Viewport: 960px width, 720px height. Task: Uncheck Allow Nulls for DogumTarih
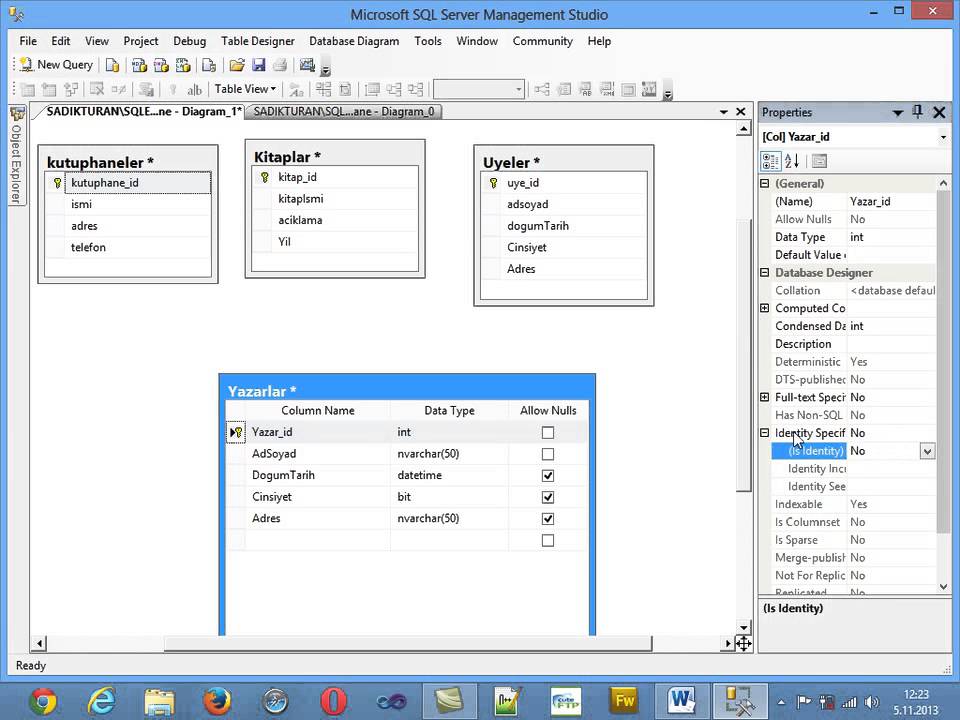click(548, 476)
